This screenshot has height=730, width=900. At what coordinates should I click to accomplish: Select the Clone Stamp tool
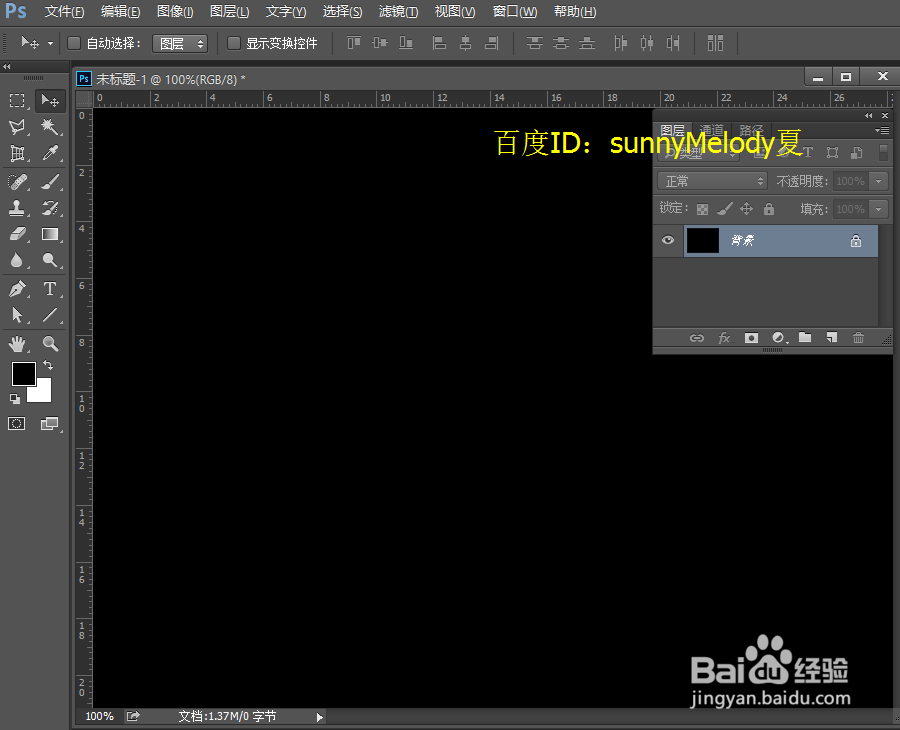[17, 208]
